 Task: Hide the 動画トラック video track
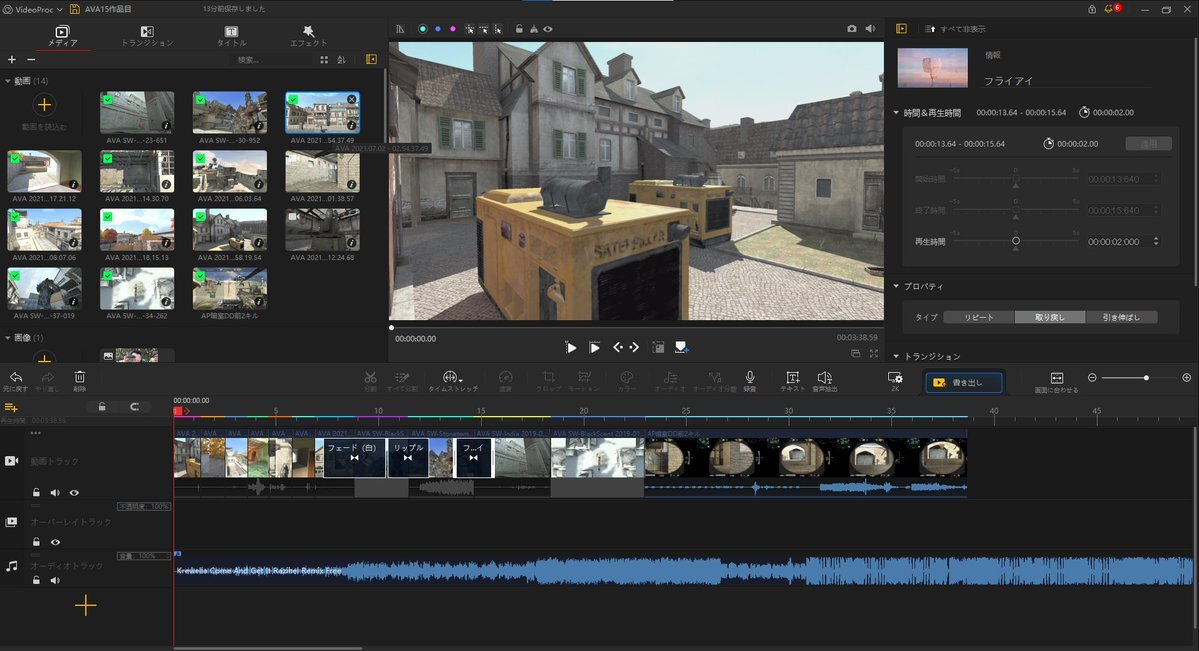[x=74, y=493]
